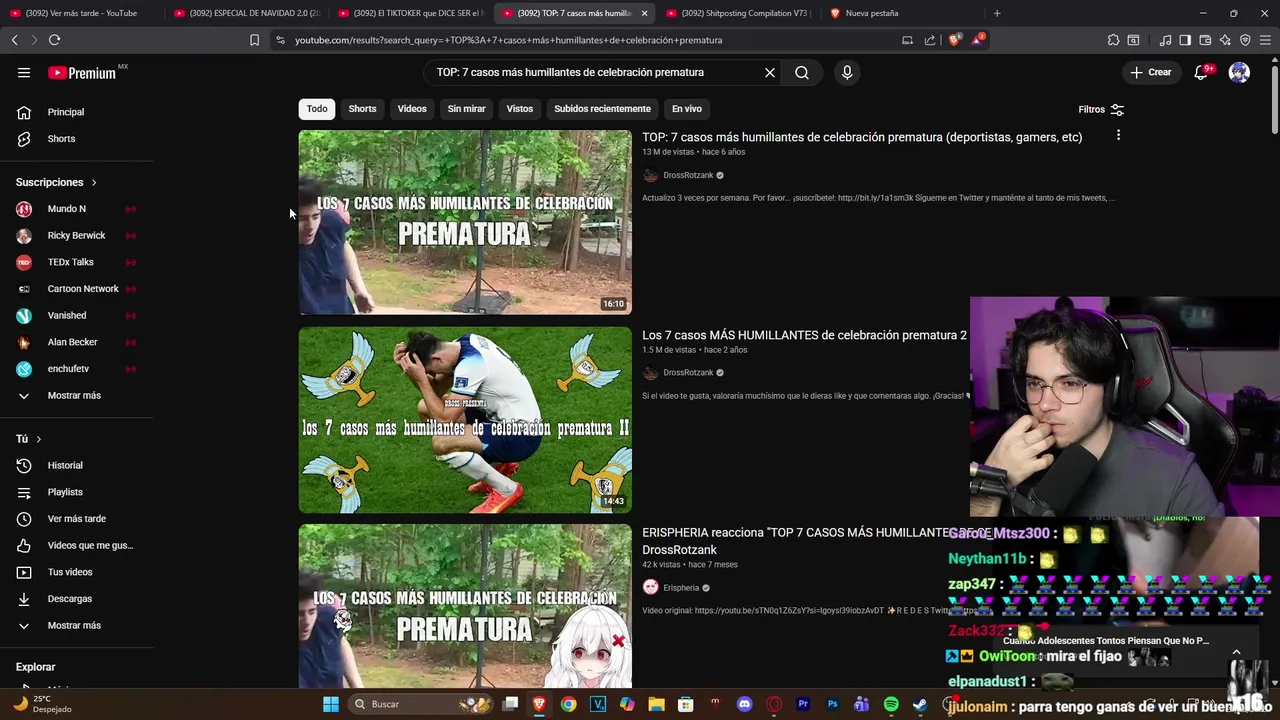Viewport: 1280px width, 720px height.
Task: Select the Videos filter chip
Action: pyautogui.click(x=412, y=109)
